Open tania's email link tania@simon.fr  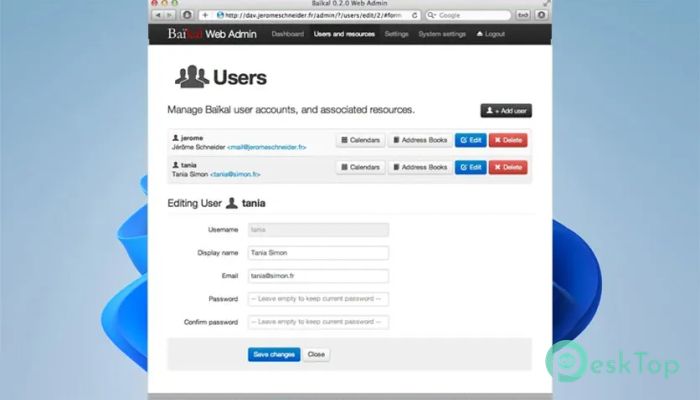click(235, 175)
